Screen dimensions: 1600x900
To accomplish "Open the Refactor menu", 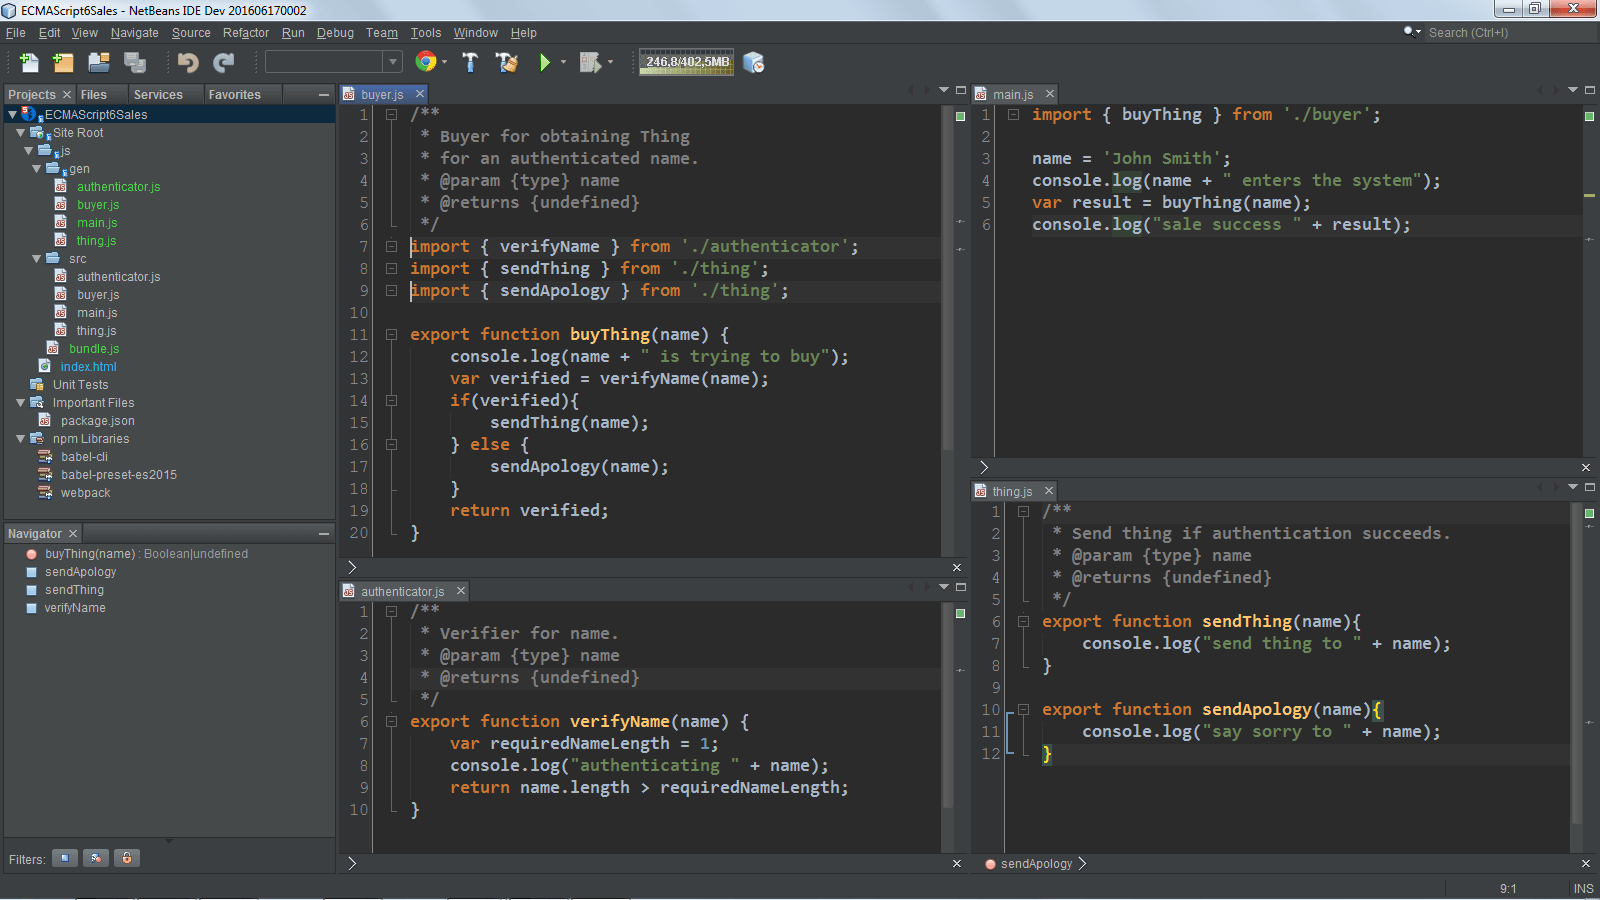I will pos(245,32).
